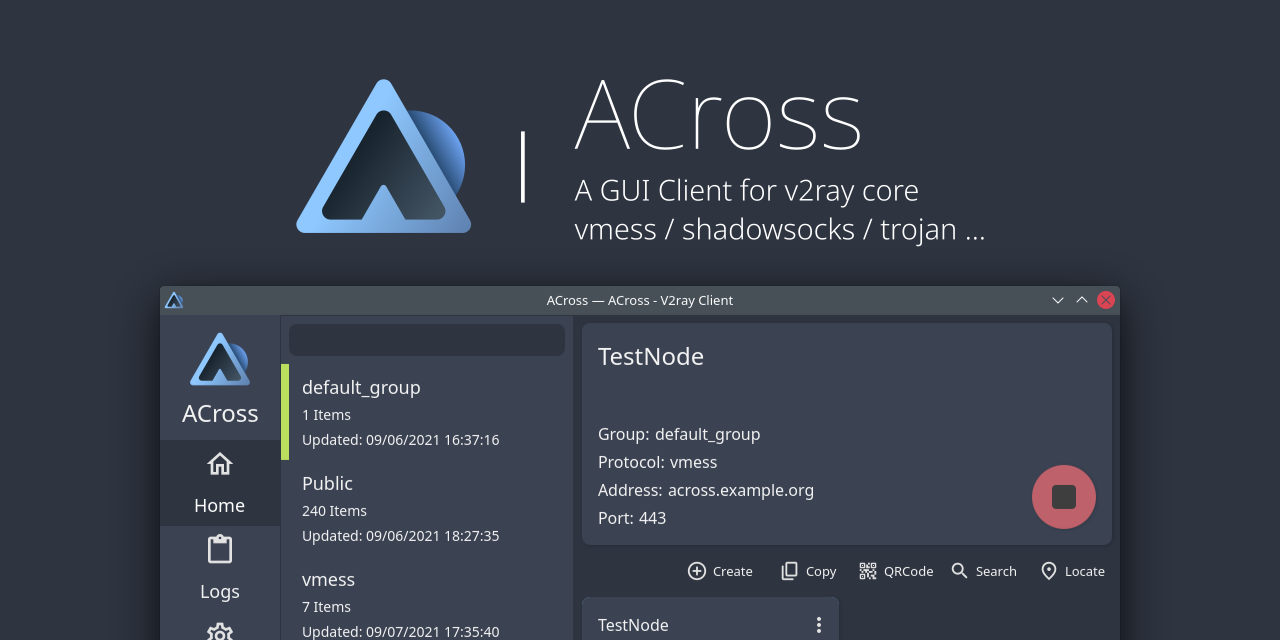
Task: Open settings via the gear icon
Action: point(220,632)
